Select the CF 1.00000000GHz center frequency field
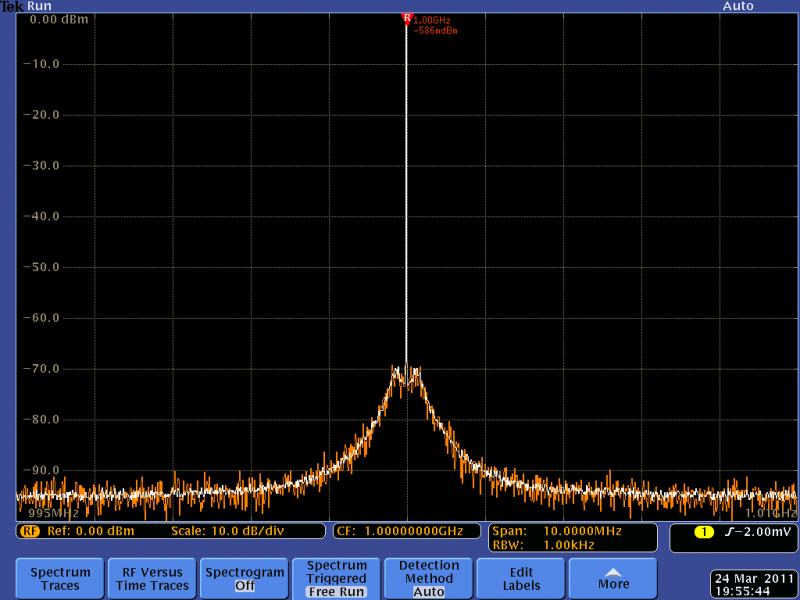This screenshot has width=800, height=600. pyautogui.click(x=407, y=531)
